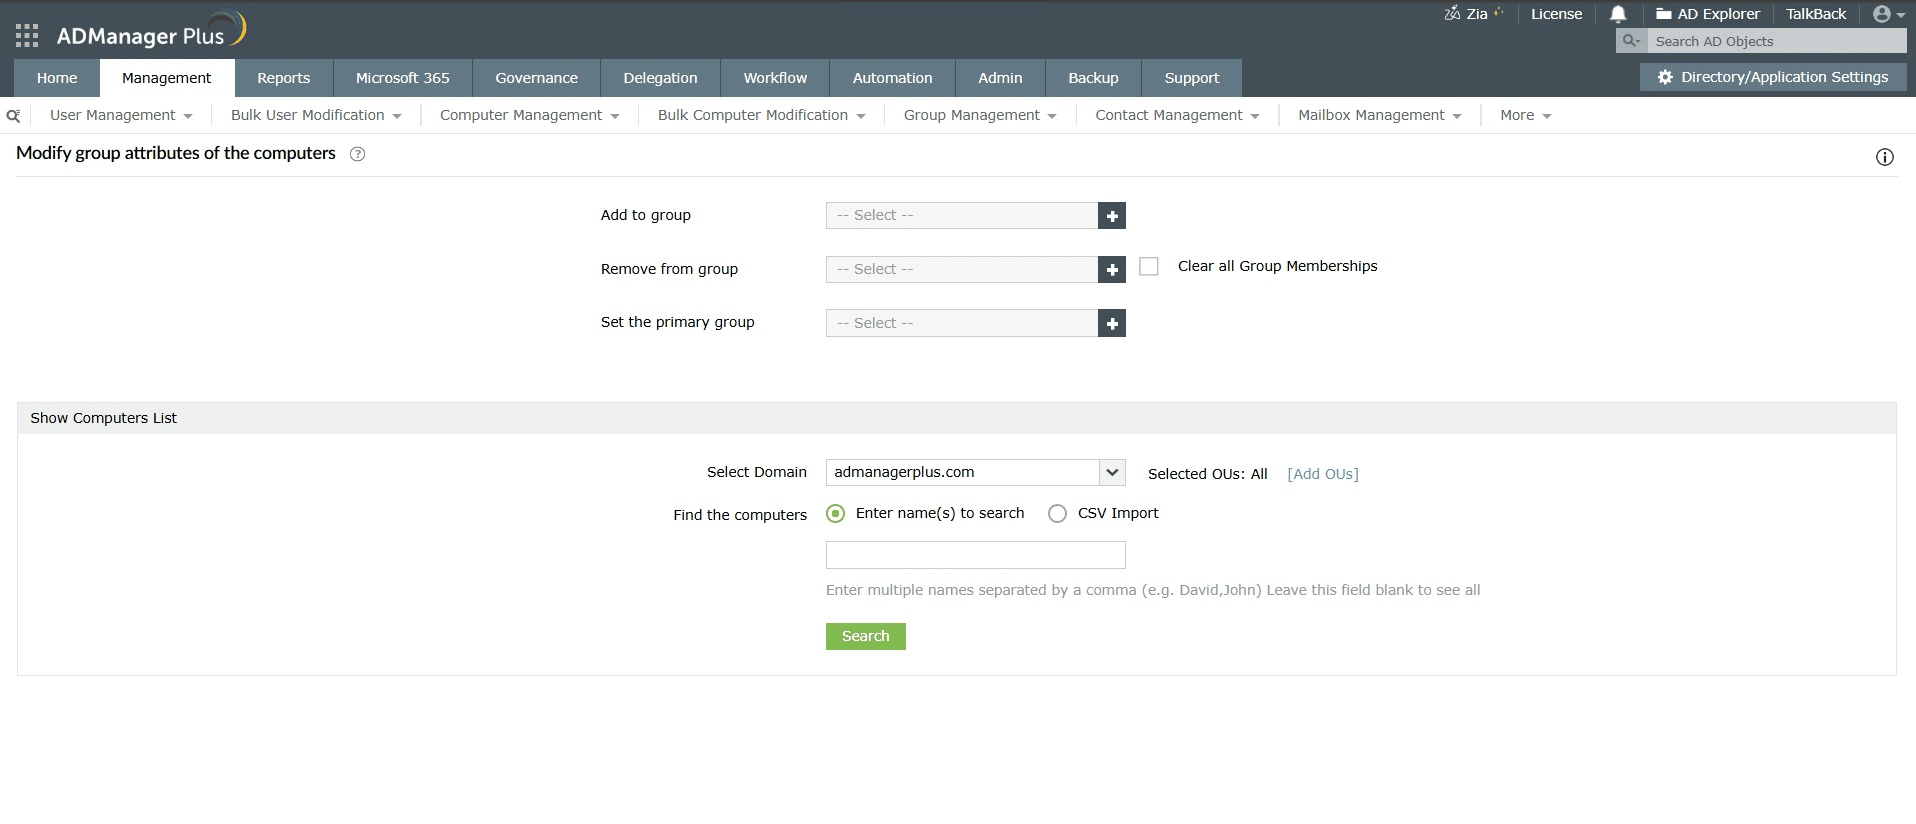Image resolution: width=1916 pixels, height=824 pixels.
Task: Switch to the Admin tab
Action: click(x=1000, y=78)
